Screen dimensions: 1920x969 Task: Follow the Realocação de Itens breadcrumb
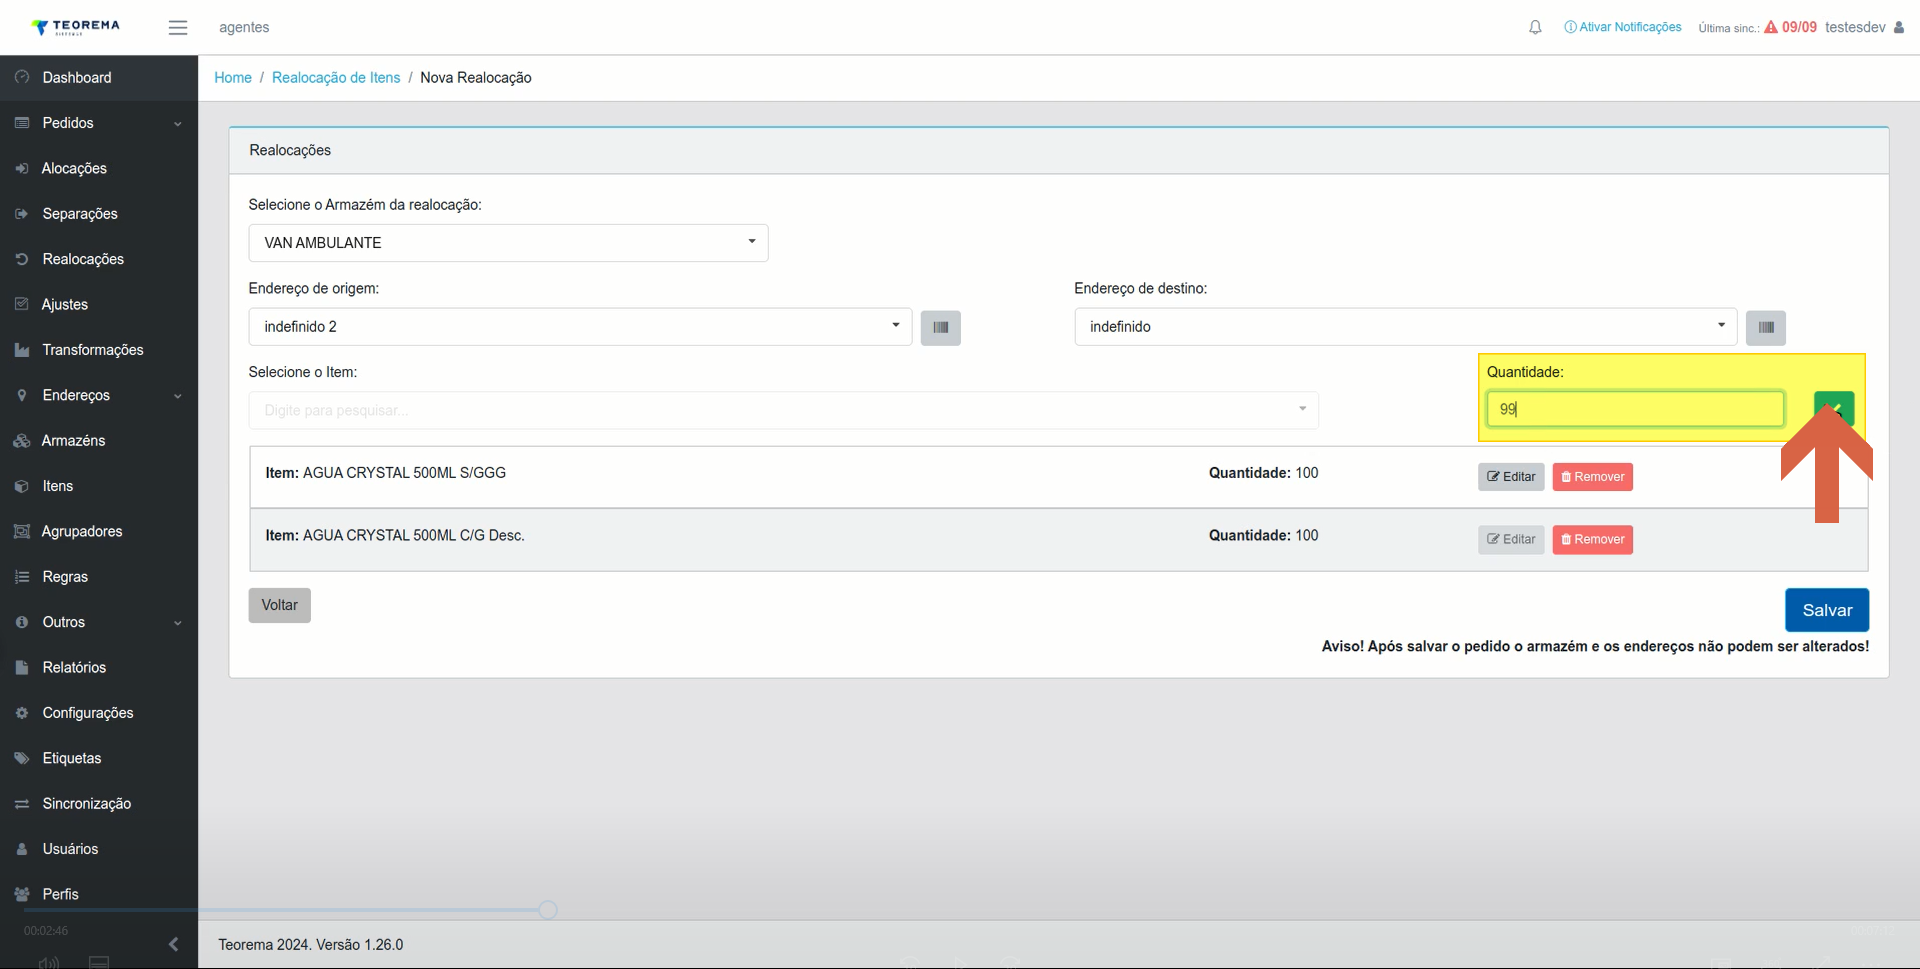point(336,77)
